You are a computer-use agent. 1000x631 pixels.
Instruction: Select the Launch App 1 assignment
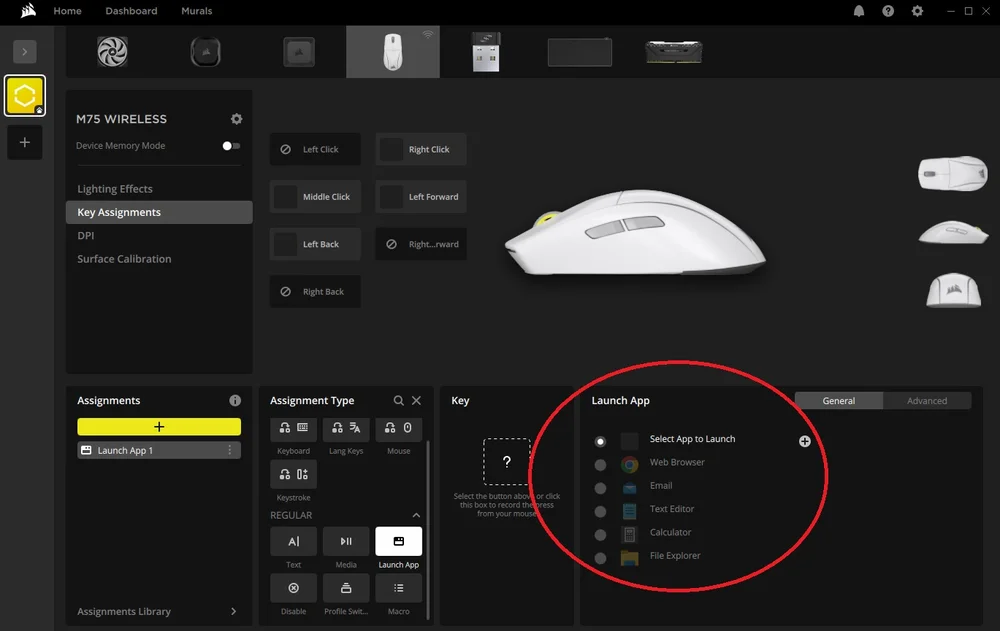point(159,450)
